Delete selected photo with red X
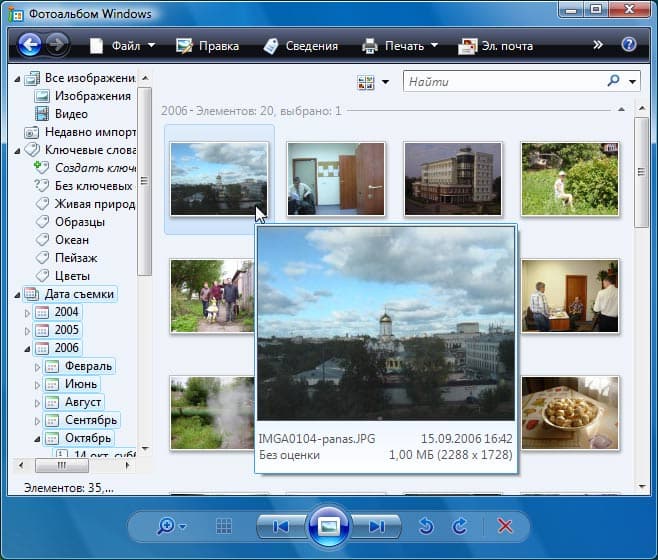The height and width of the screenshot is (560, 658). [505, 526]
